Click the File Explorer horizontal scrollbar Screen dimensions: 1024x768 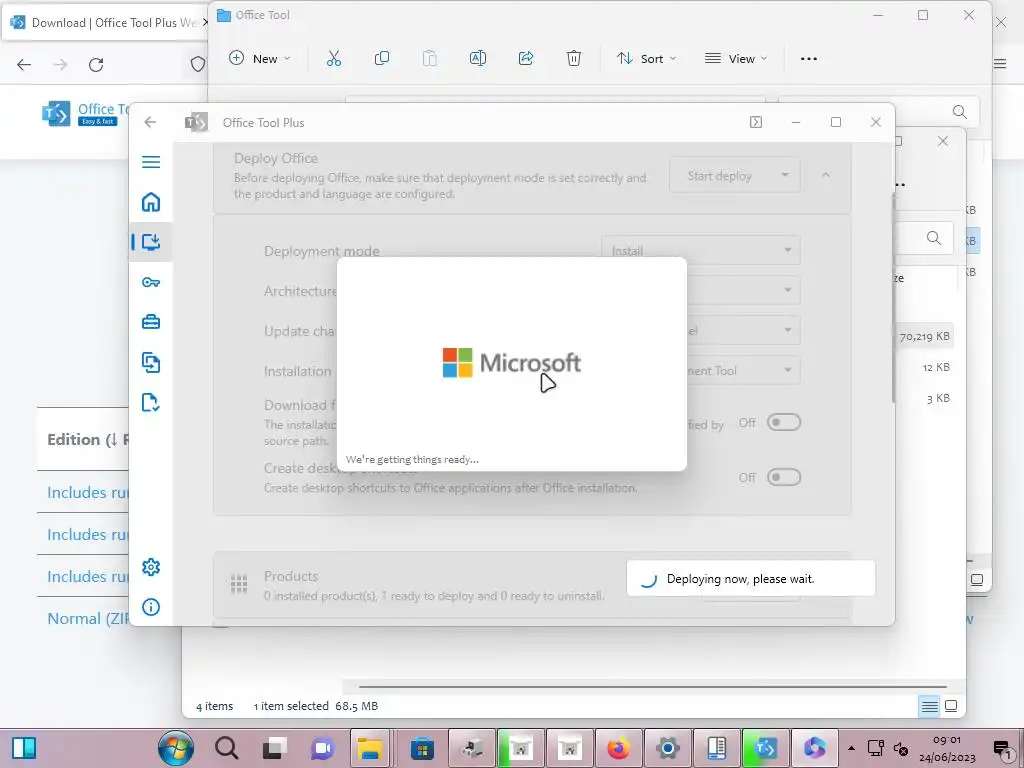pos(653,686)
